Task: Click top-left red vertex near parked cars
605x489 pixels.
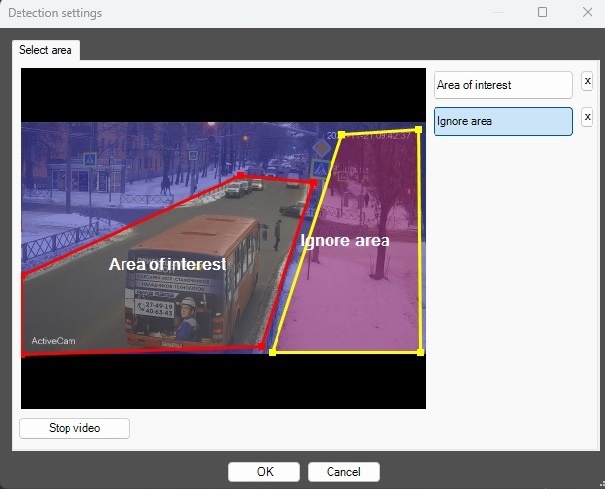Action: point(241,175)
